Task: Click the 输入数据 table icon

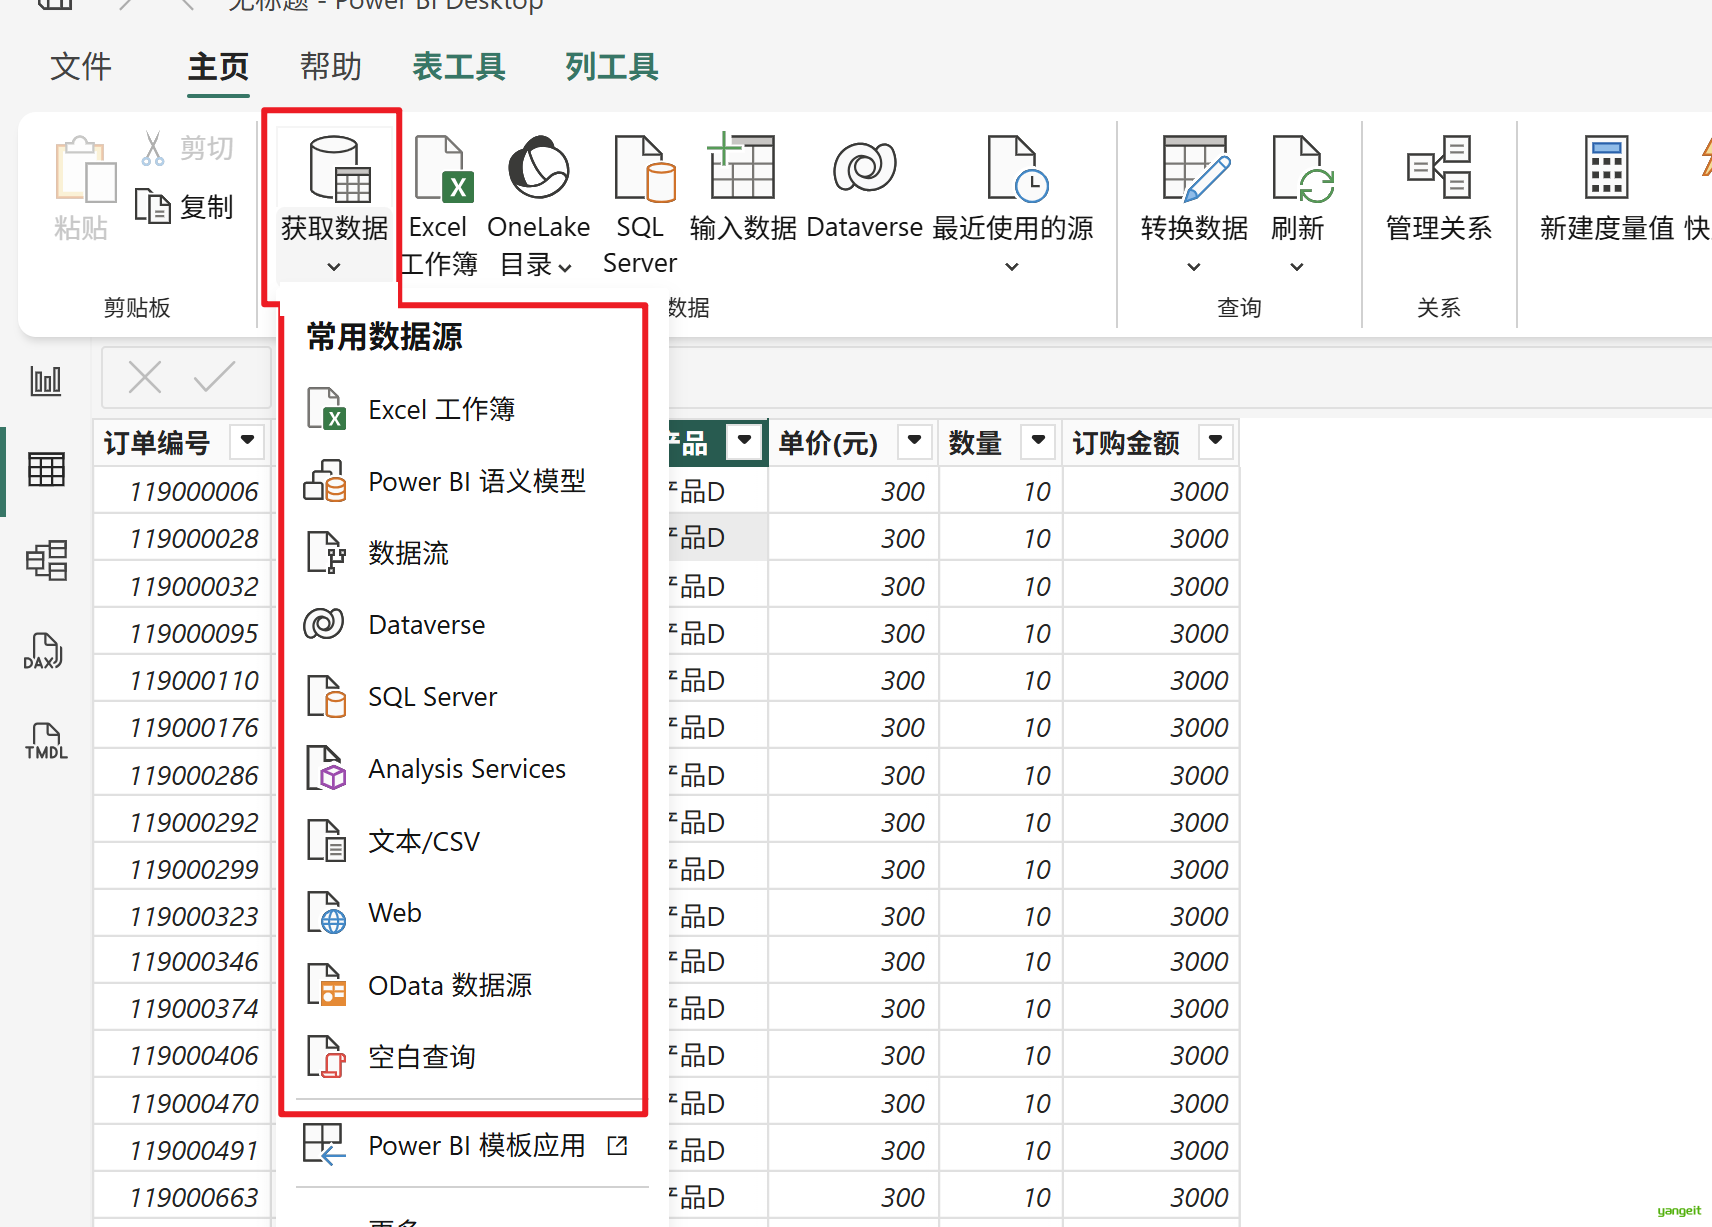Action: 741,168
